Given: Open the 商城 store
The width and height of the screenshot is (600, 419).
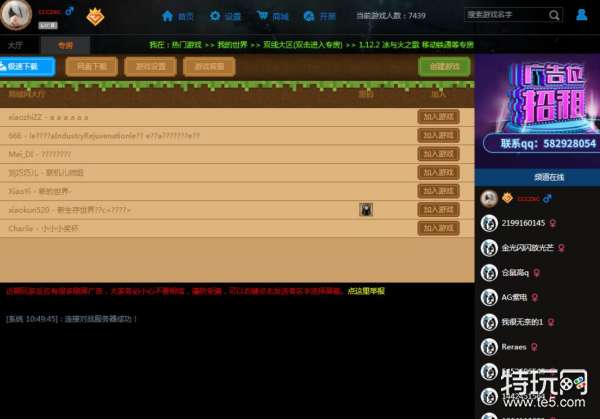Looking at the screenshot, I should [x=272, y=16].
